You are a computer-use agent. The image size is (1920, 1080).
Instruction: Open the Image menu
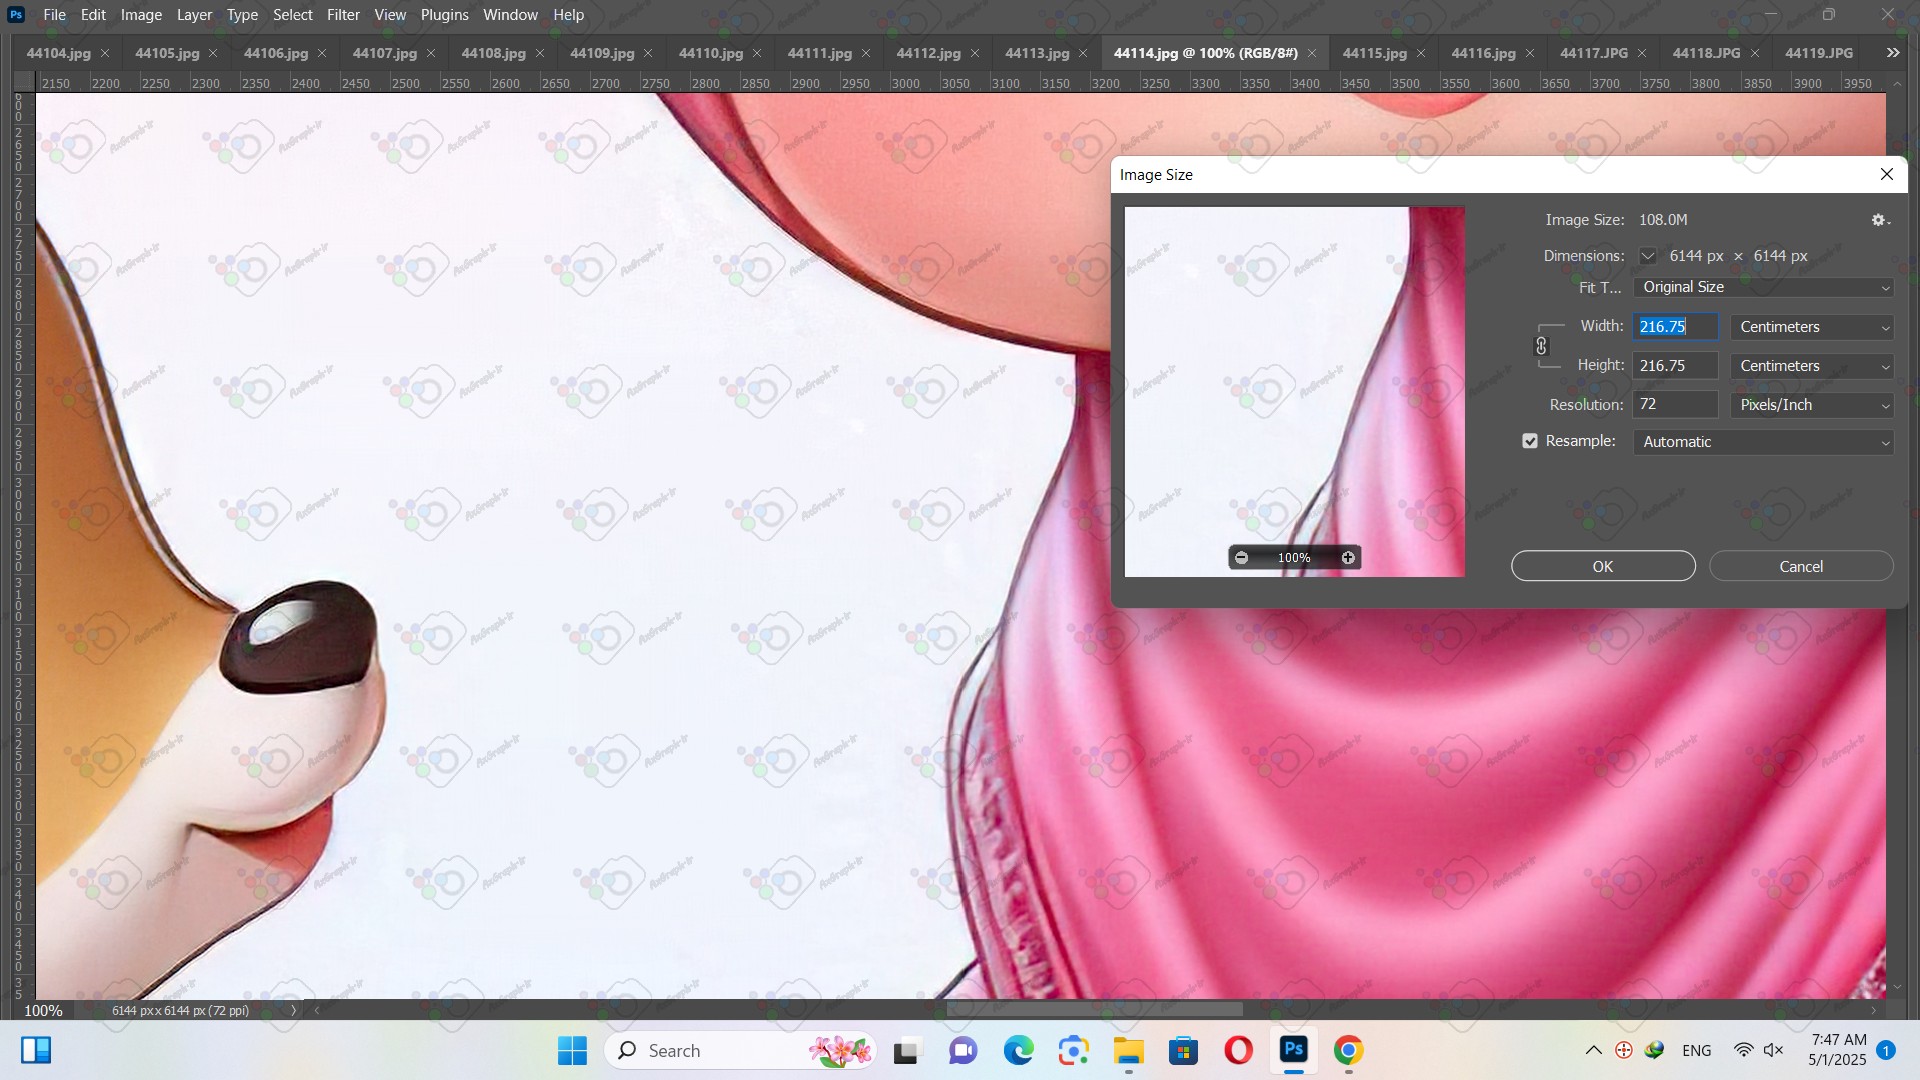click(x=141, y=15)
